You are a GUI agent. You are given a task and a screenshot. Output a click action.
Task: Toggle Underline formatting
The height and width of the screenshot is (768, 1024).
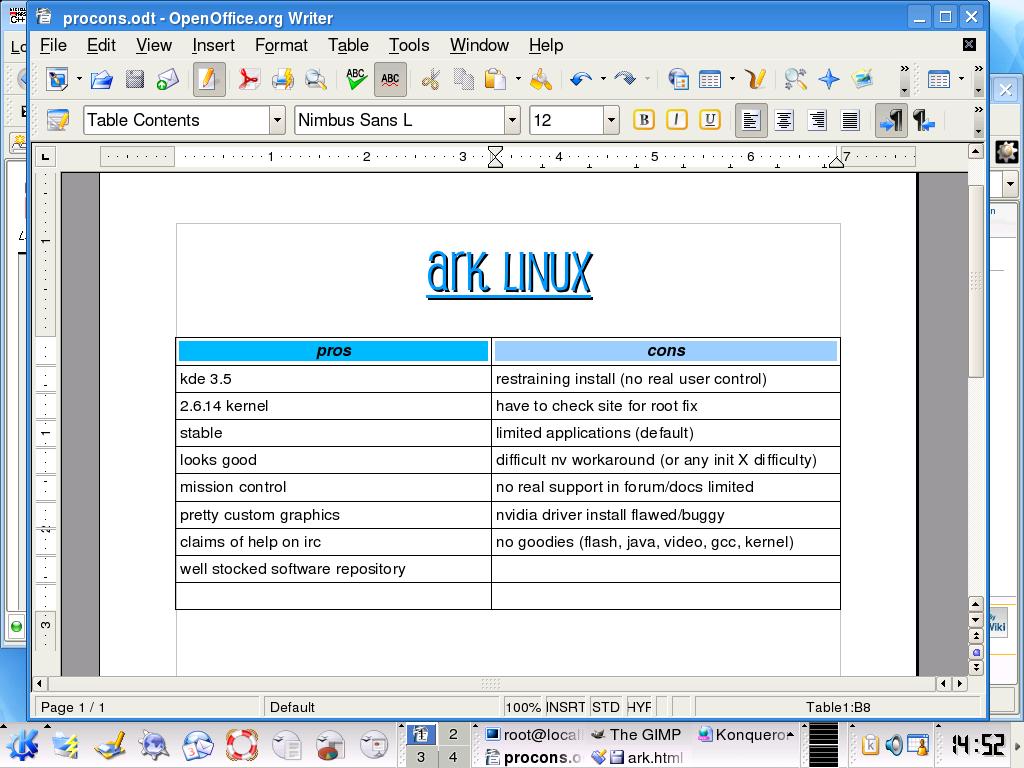click(710, 120)
